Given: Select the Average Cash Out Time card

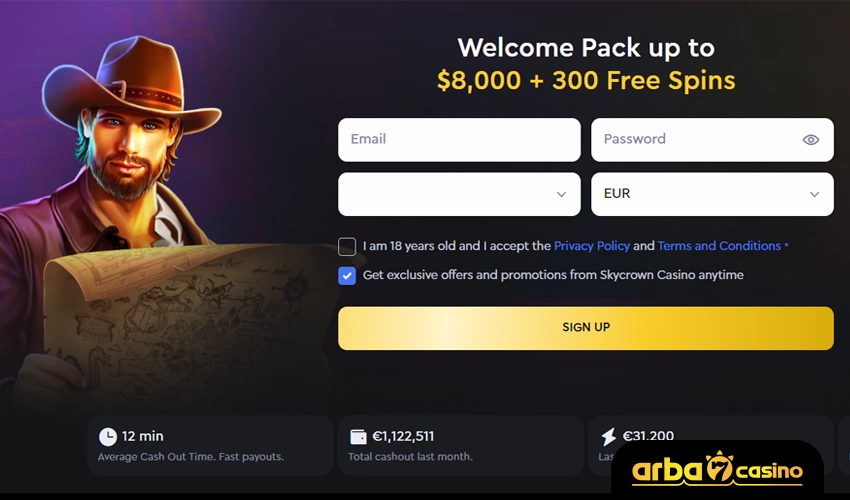Looking at the screenshot, I should pyautogui.click(x=210, y=446).
